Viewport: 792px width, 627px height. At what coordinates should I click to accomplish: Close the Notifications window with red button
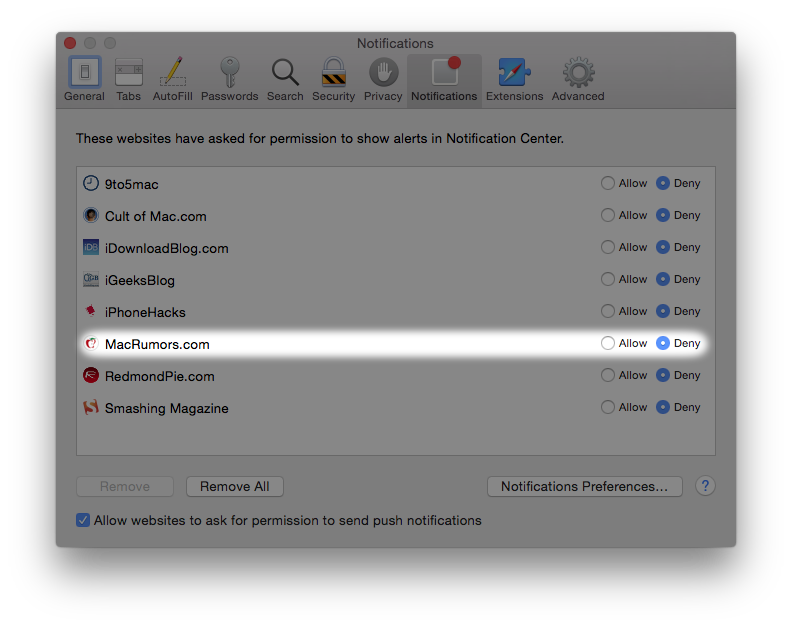coord(70,43)
